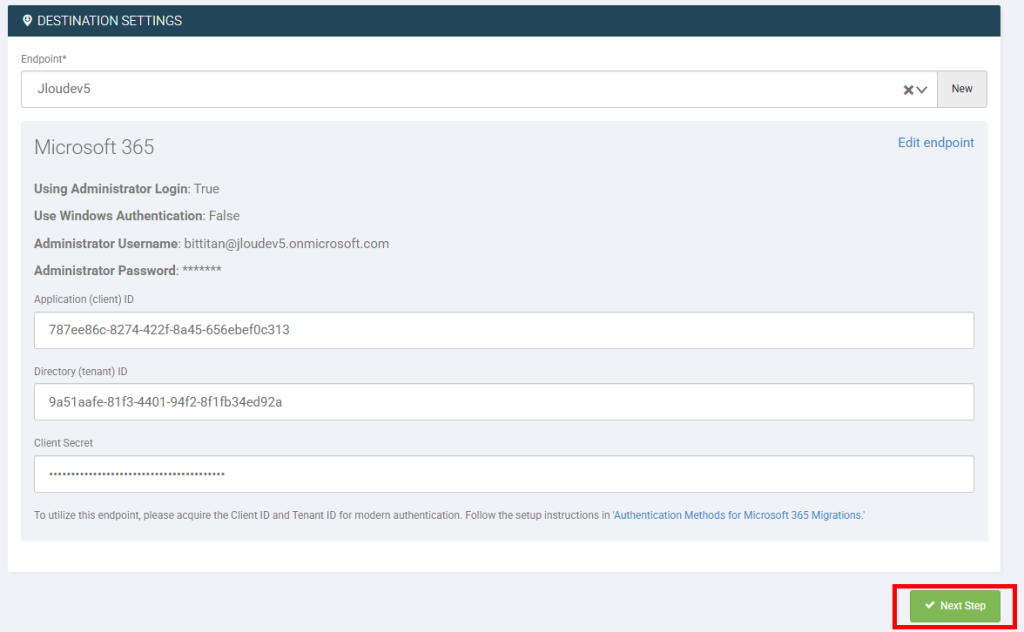The image size is (1024, 632).
Task: Select the Administrator Username email value
Action: [286, 244]
